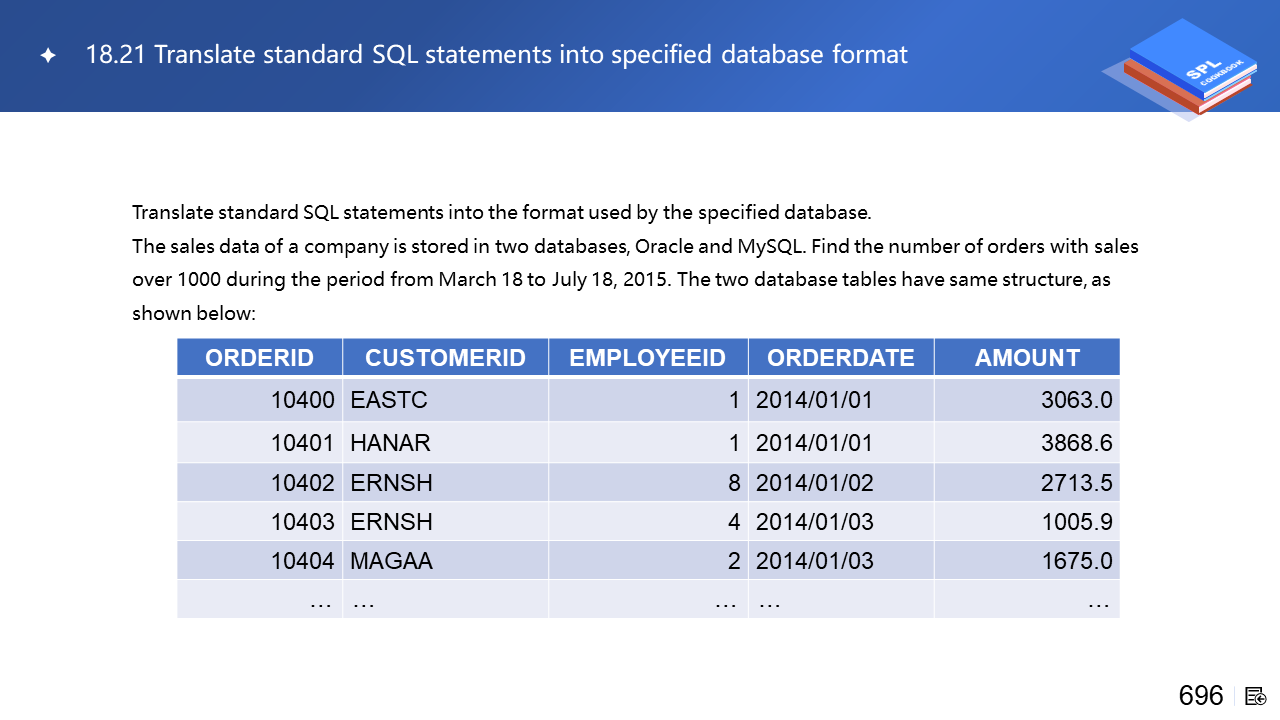Click the AMOUNT column header
The image size is (1280, 720).
click(1027, 358)
